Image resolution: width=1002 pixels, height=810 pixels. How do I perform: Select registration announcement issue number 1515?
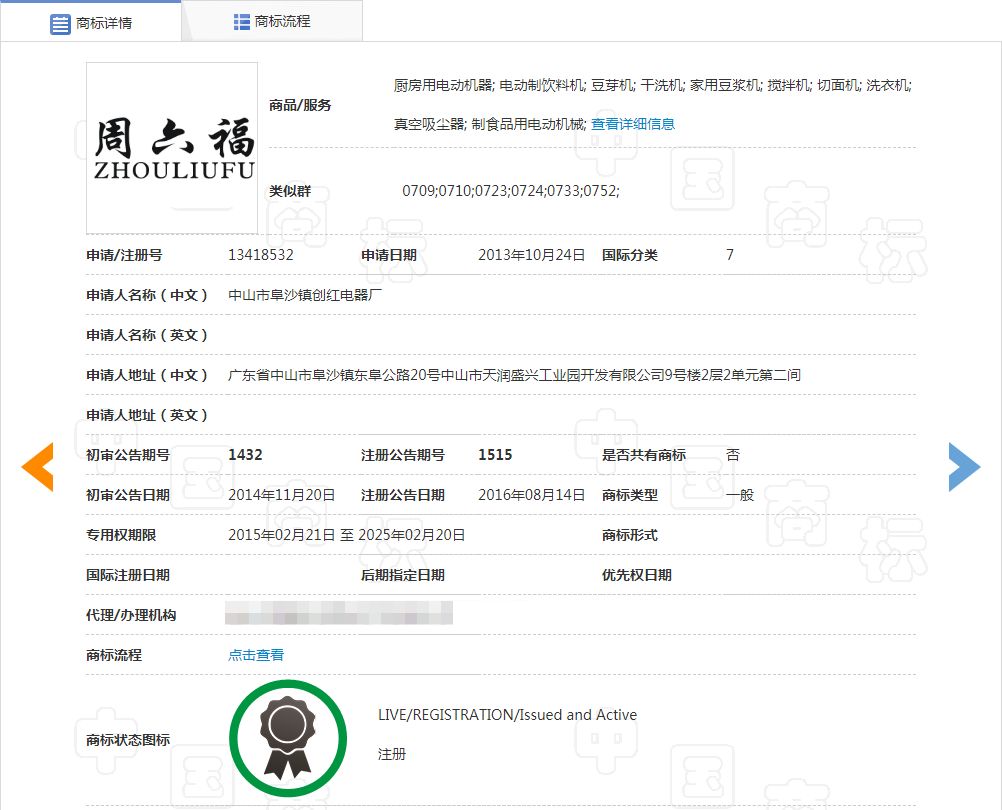[495, 455]
